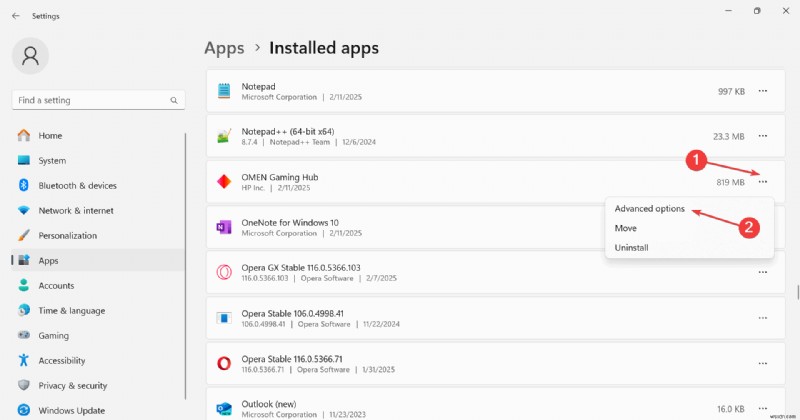Open more options for Opera Stable 116.0.5366.71
The height and width of the screenshot is (420, 800).
763,363
